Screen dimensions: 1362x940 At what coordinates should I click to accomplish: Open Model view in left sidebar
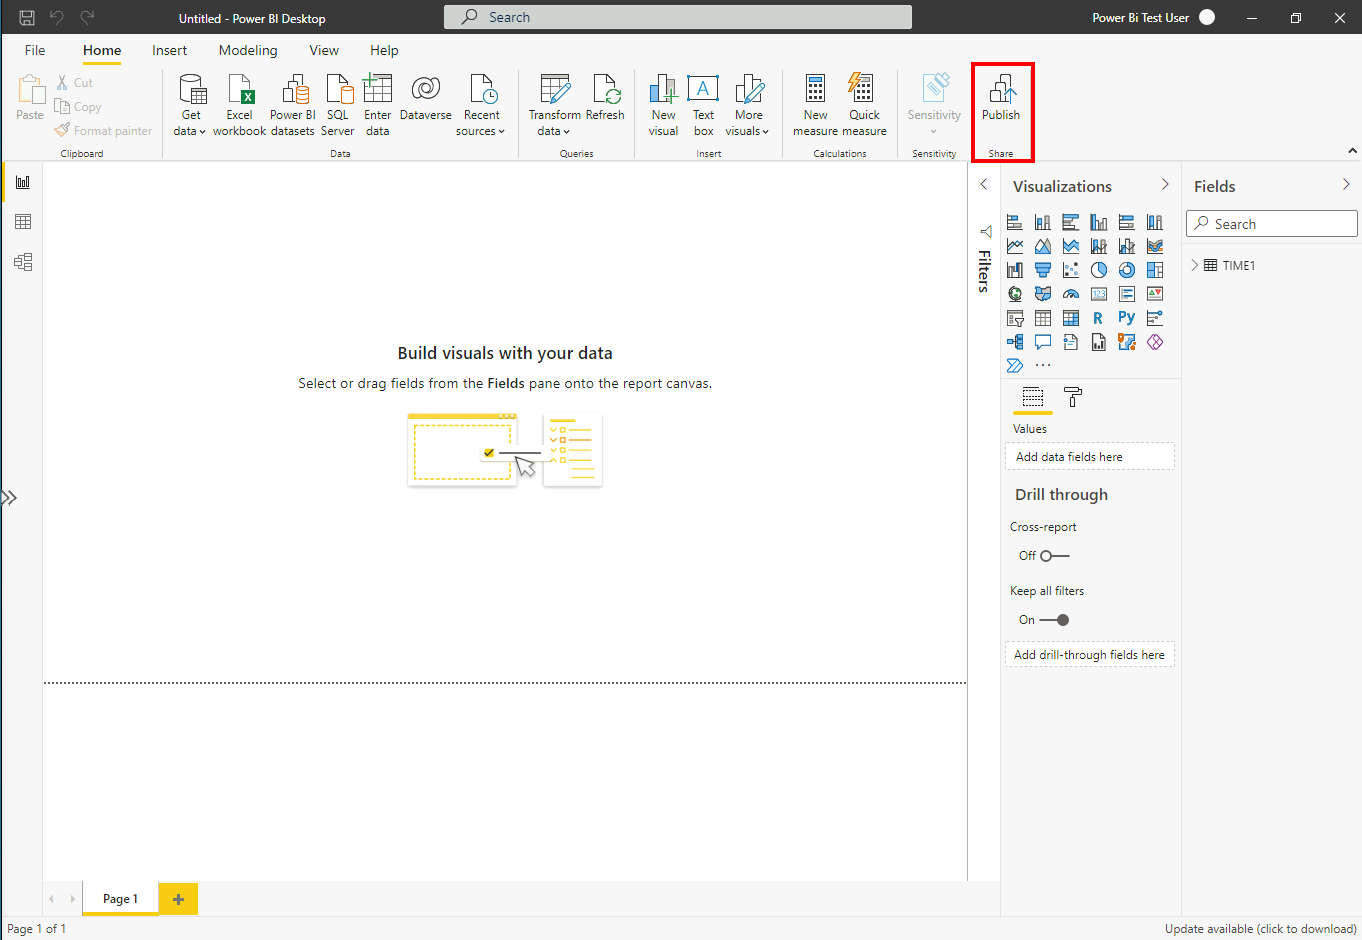pos(23,262)
